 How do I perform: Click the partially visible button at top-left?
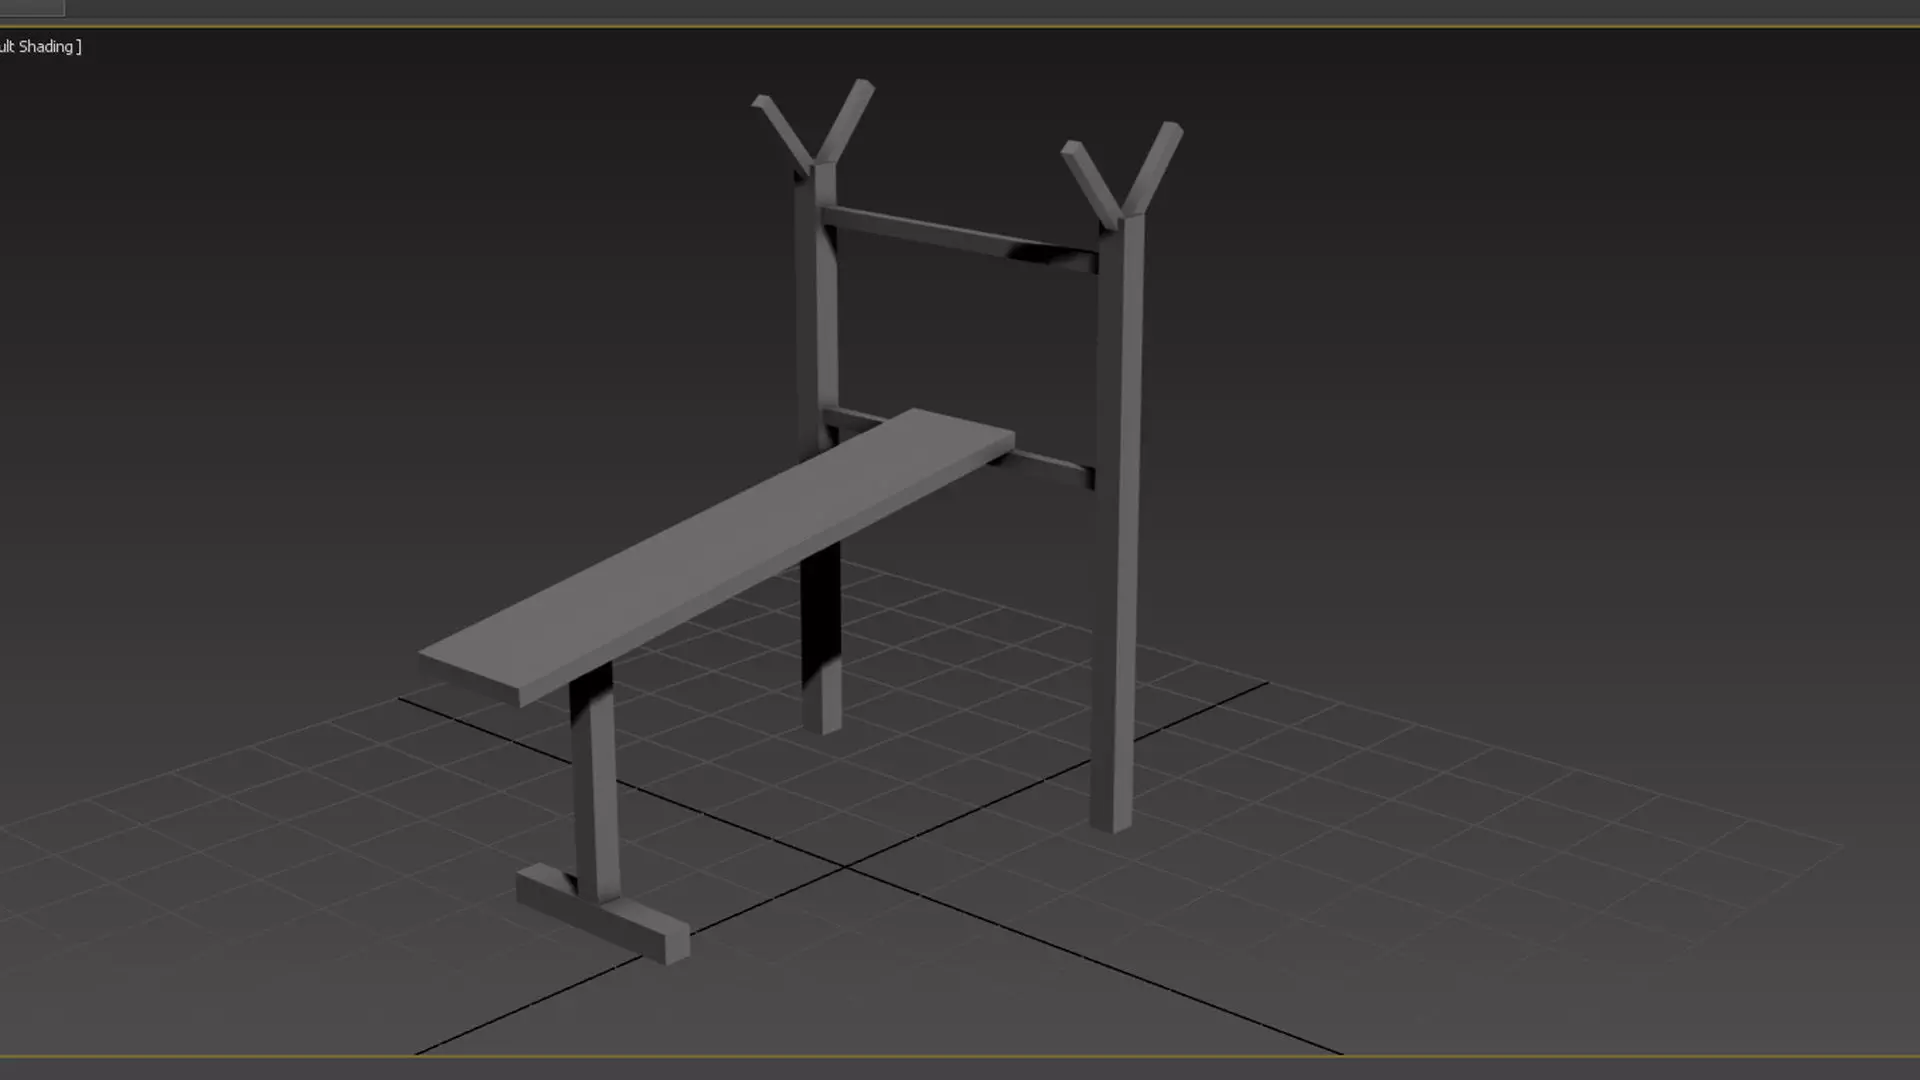32,8
